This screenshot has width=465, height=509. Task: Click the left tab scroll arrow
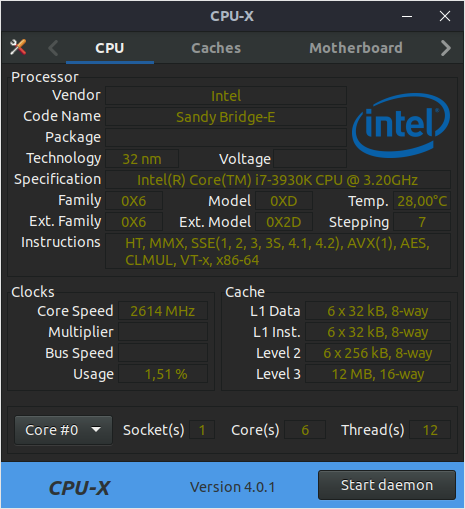(x=53, y=48)
